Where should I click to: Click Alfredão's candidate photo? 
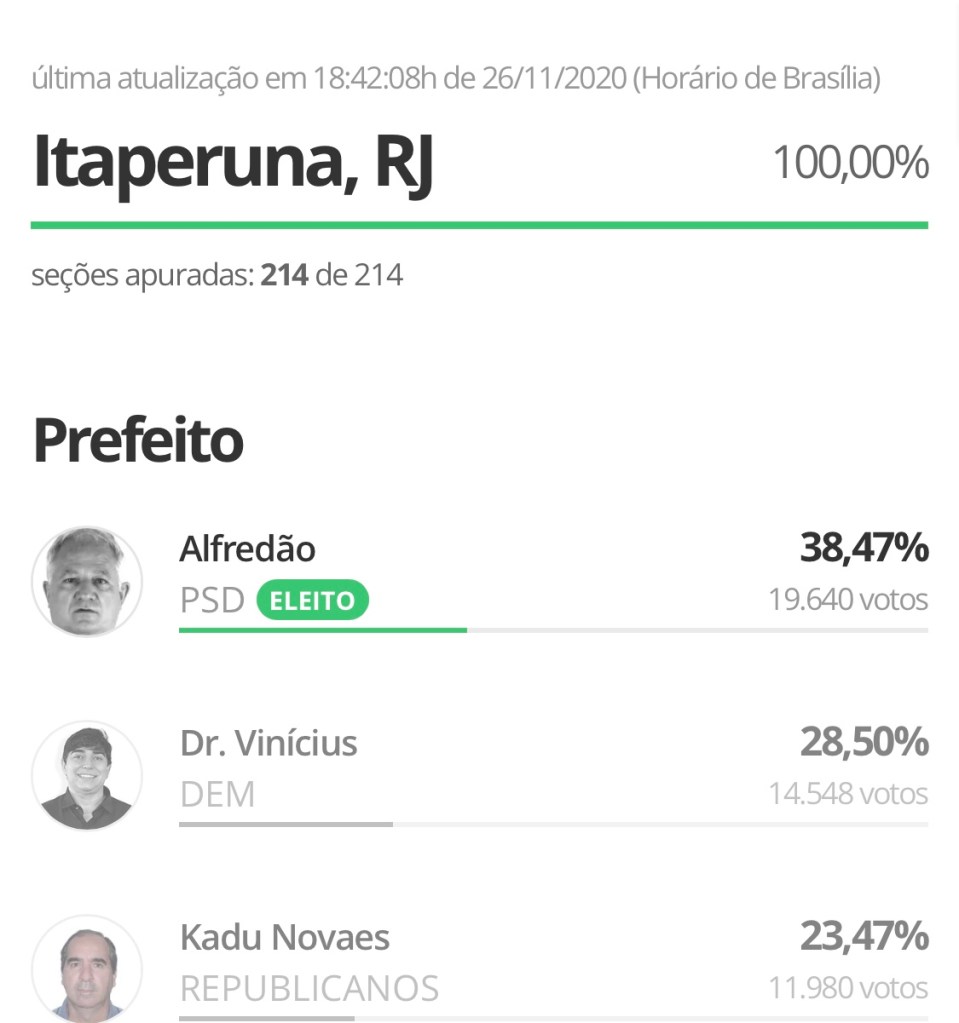pos(87,581)
